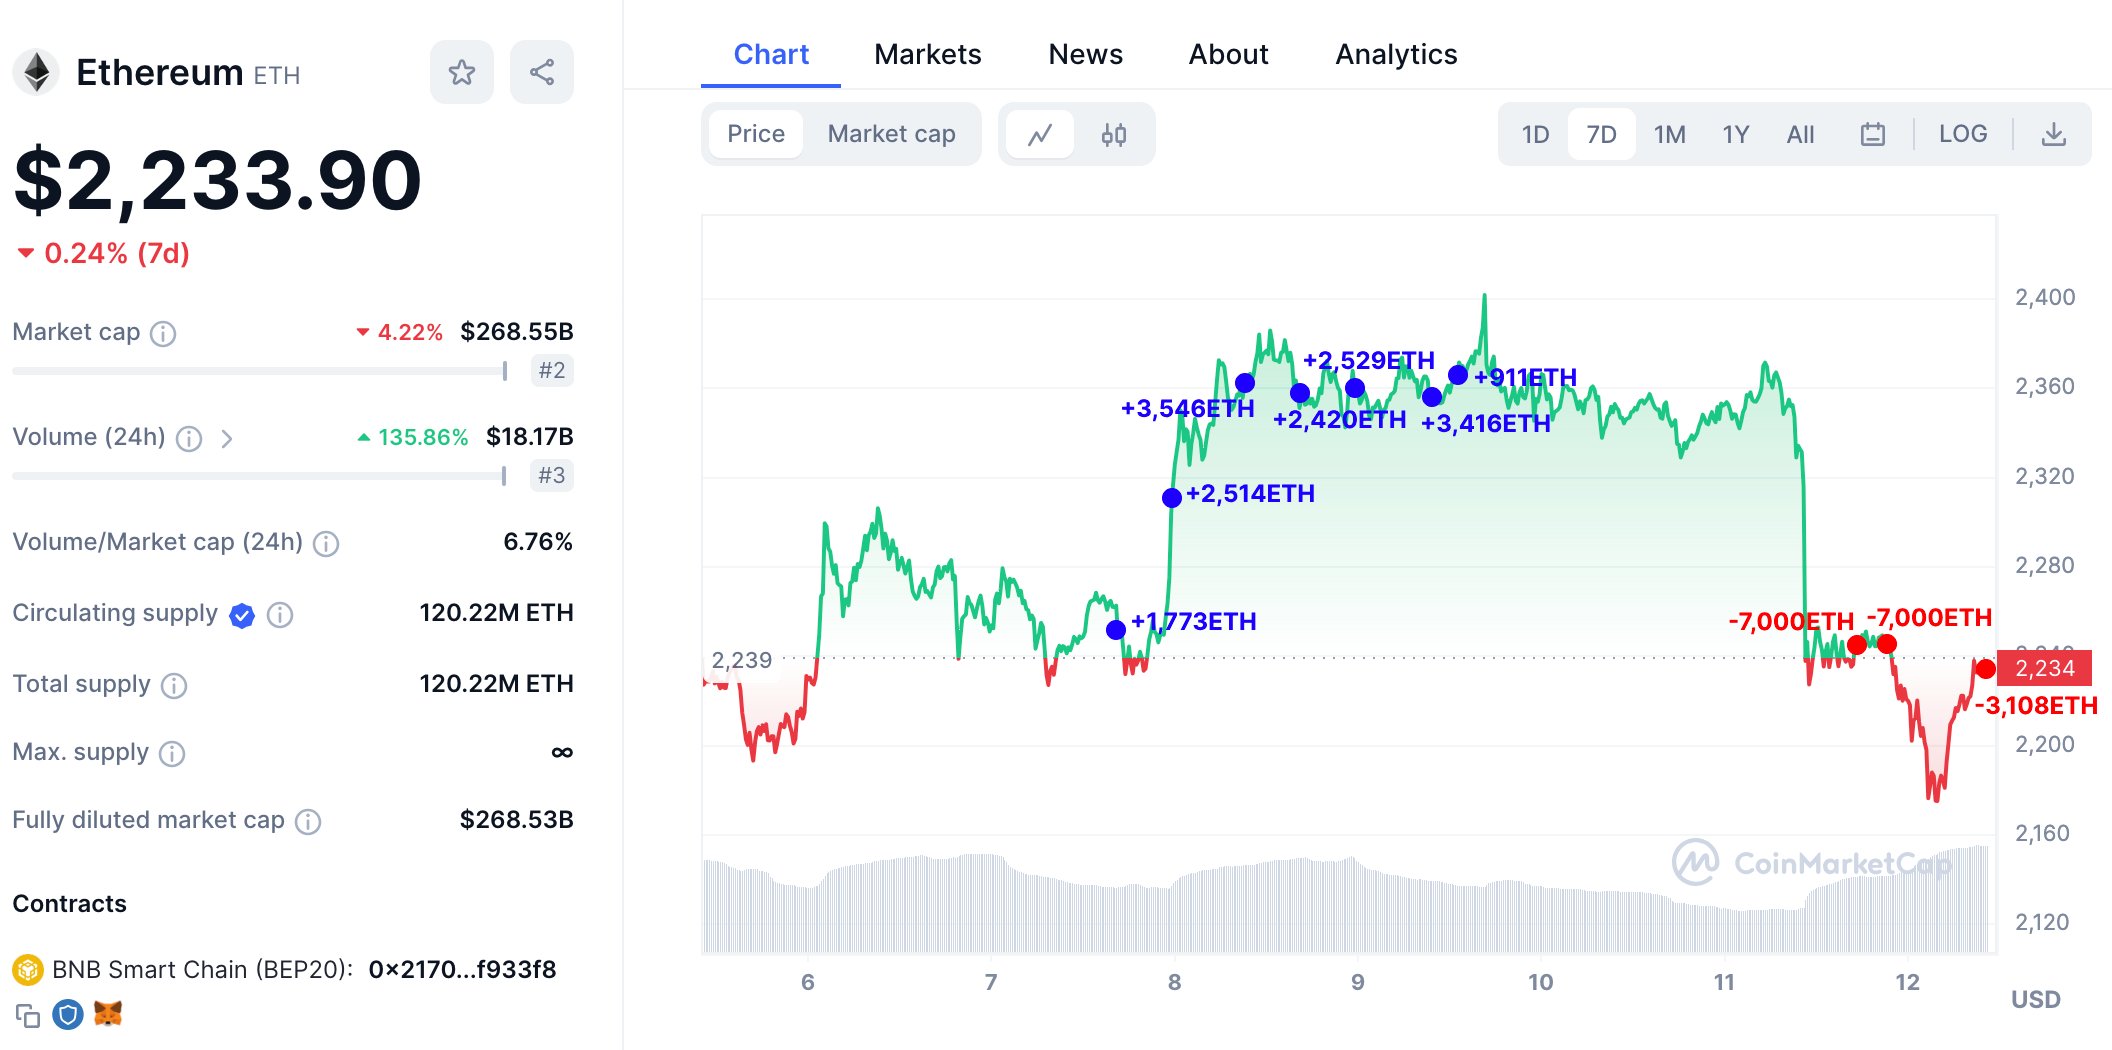Open the Analytics tab

(x=1396, y=54)
